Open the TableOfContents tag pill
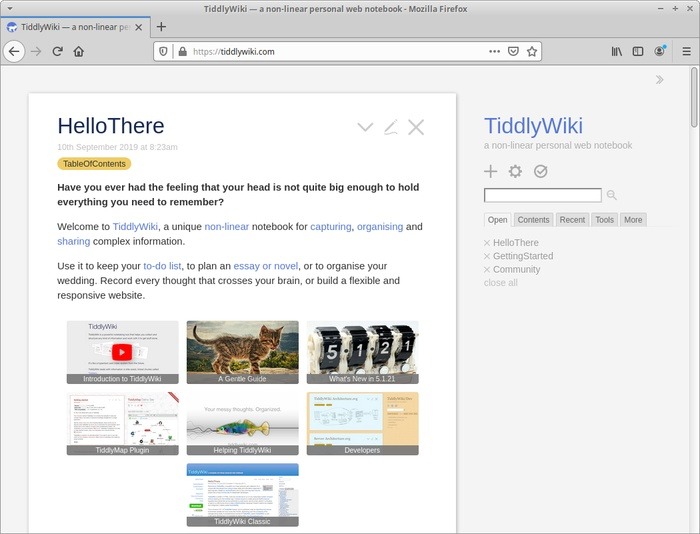700x534 pixels. pyautogui.click(x=94, y=164)
